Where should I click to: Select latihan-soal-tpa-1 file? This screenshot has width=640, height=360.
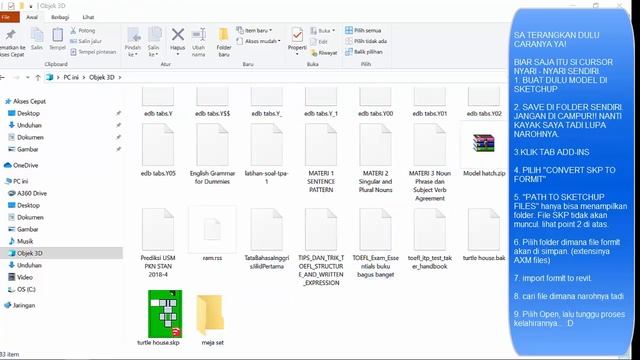(267, 154)
